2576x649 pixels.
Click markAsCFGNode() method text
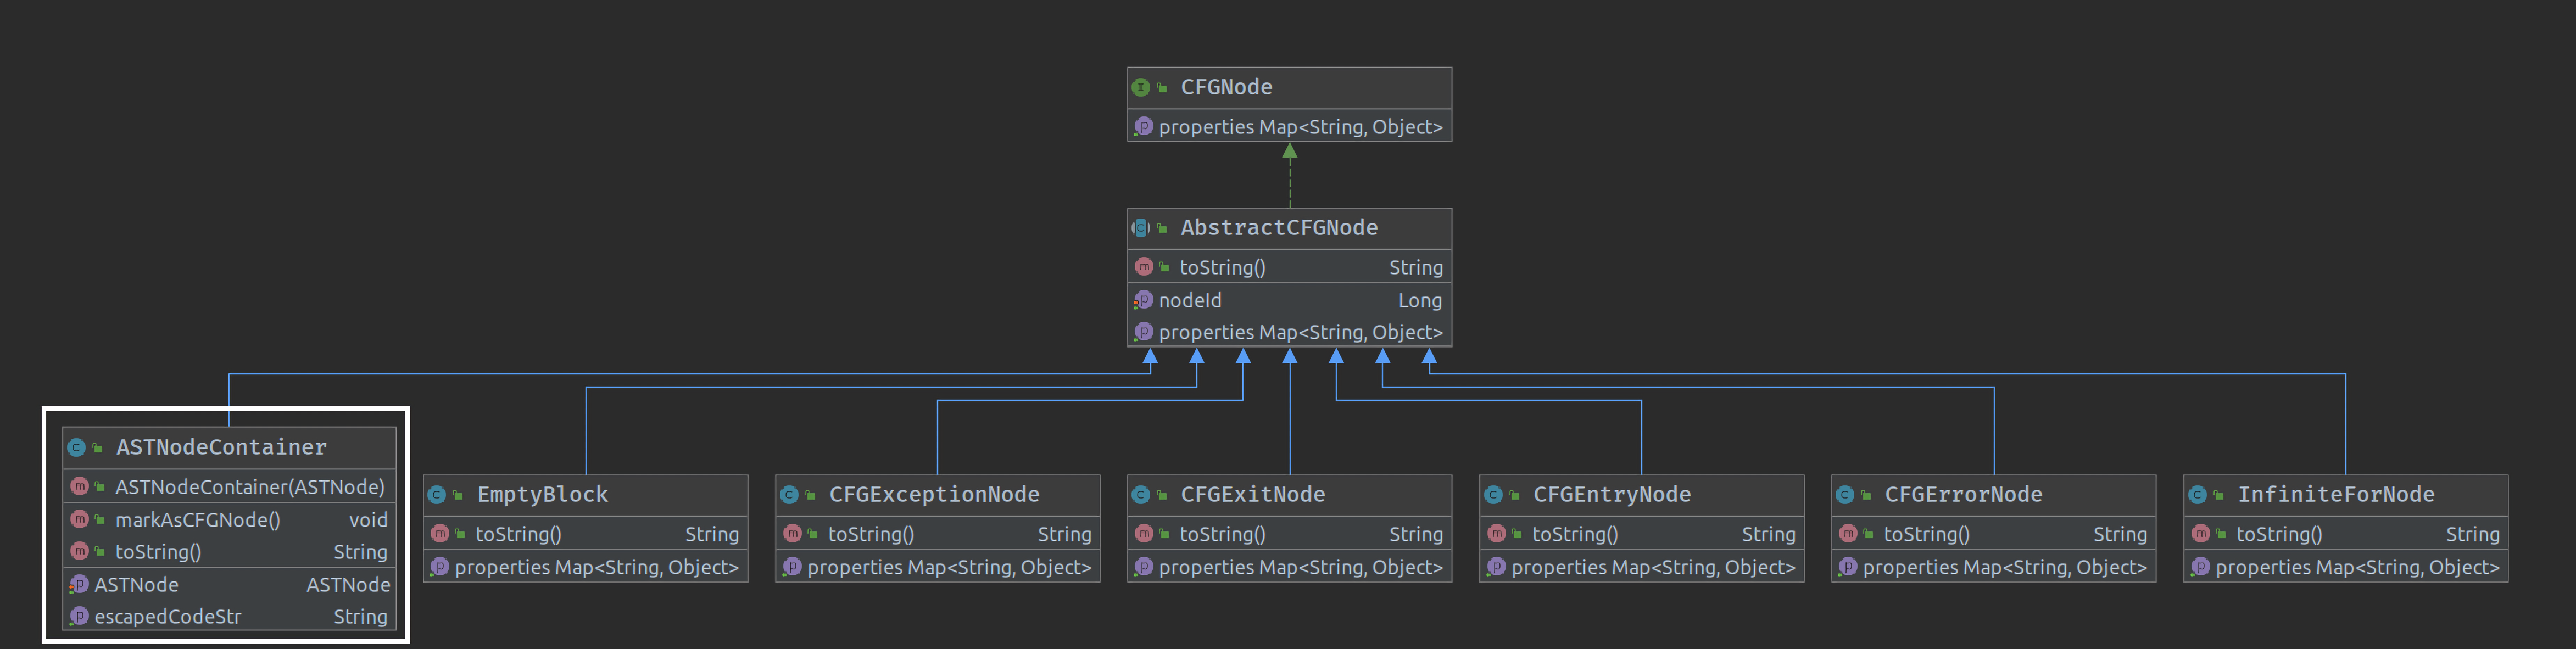(197, 520)
